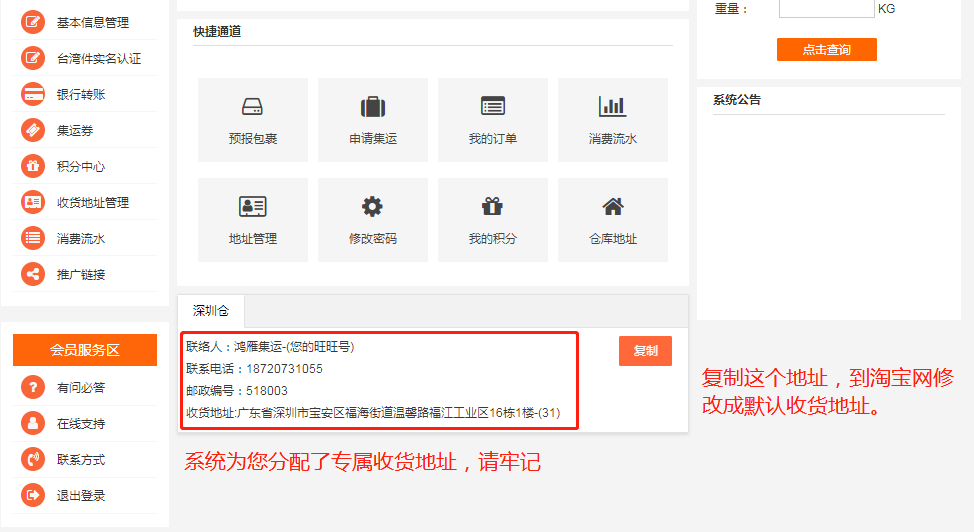The width and height of the screenshot is (974, 532).
Task: Open 基本信息管理 in the sidebar
Action: pos(93,23)
